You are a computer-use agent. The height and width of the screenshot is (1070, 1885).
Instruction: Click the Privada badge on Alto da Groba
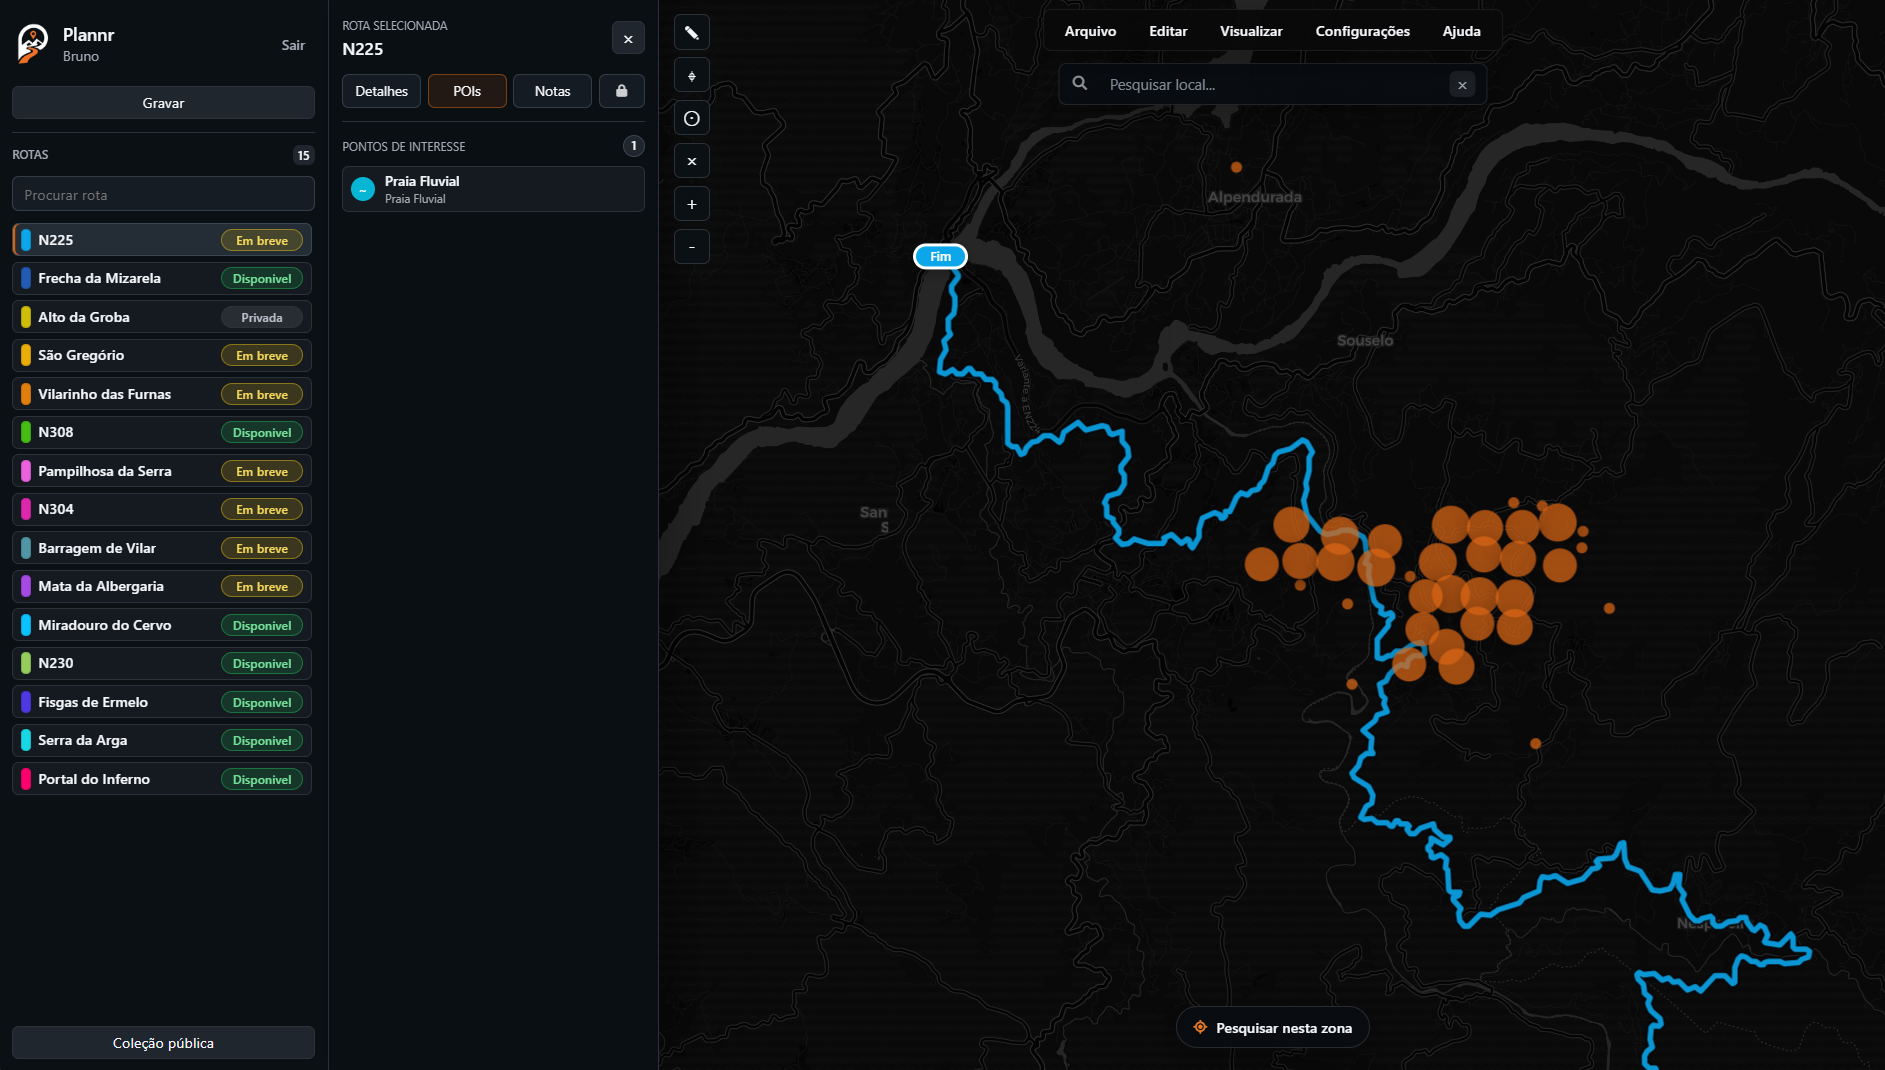(x=262, y=317)
